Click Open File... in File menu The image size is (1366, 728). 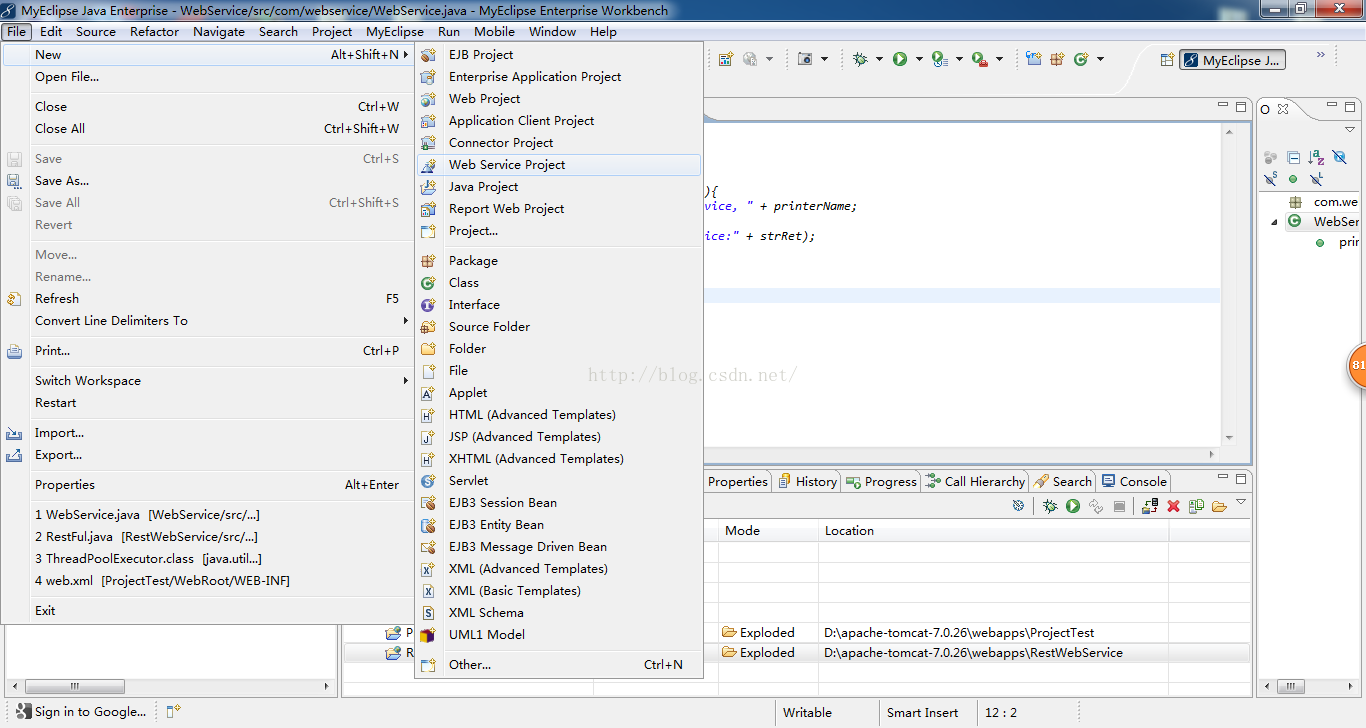point(208,77)
